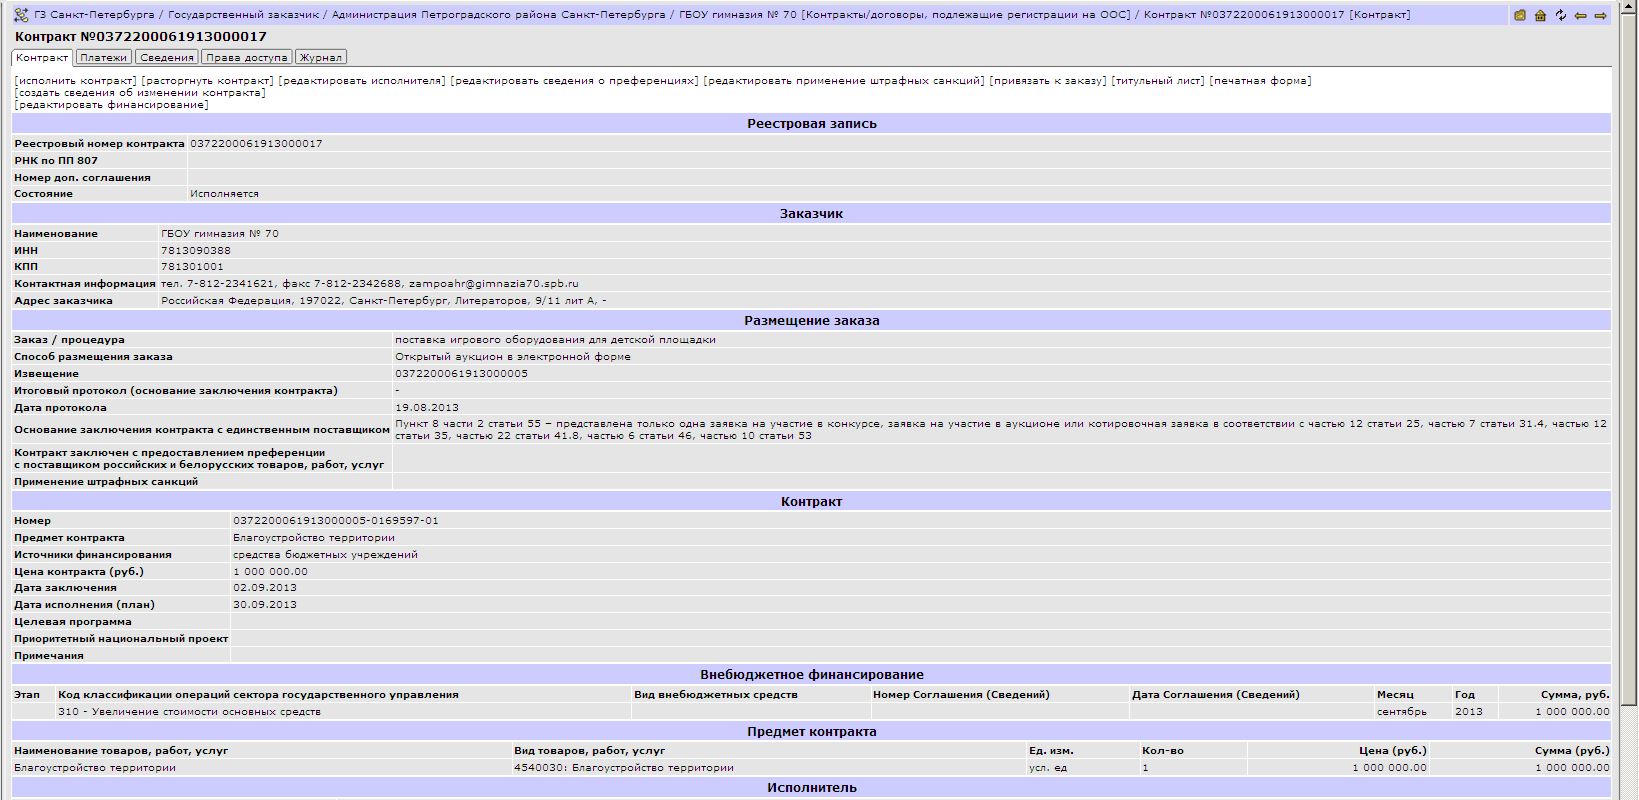Switch to the Сведения tab
The width and height of the screenshot is (1639, 800).
click(x=166, y=58)
